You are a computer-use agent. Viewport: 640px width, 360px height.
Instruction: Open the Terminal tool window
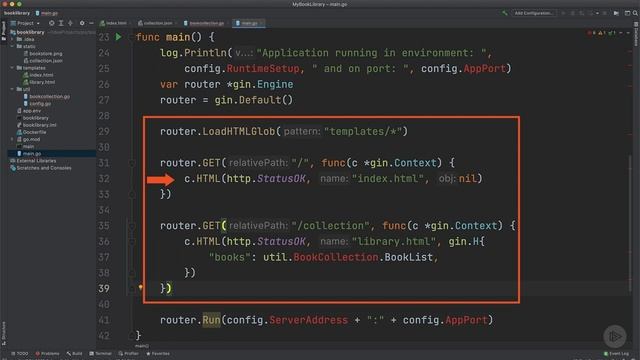(100, 353)
